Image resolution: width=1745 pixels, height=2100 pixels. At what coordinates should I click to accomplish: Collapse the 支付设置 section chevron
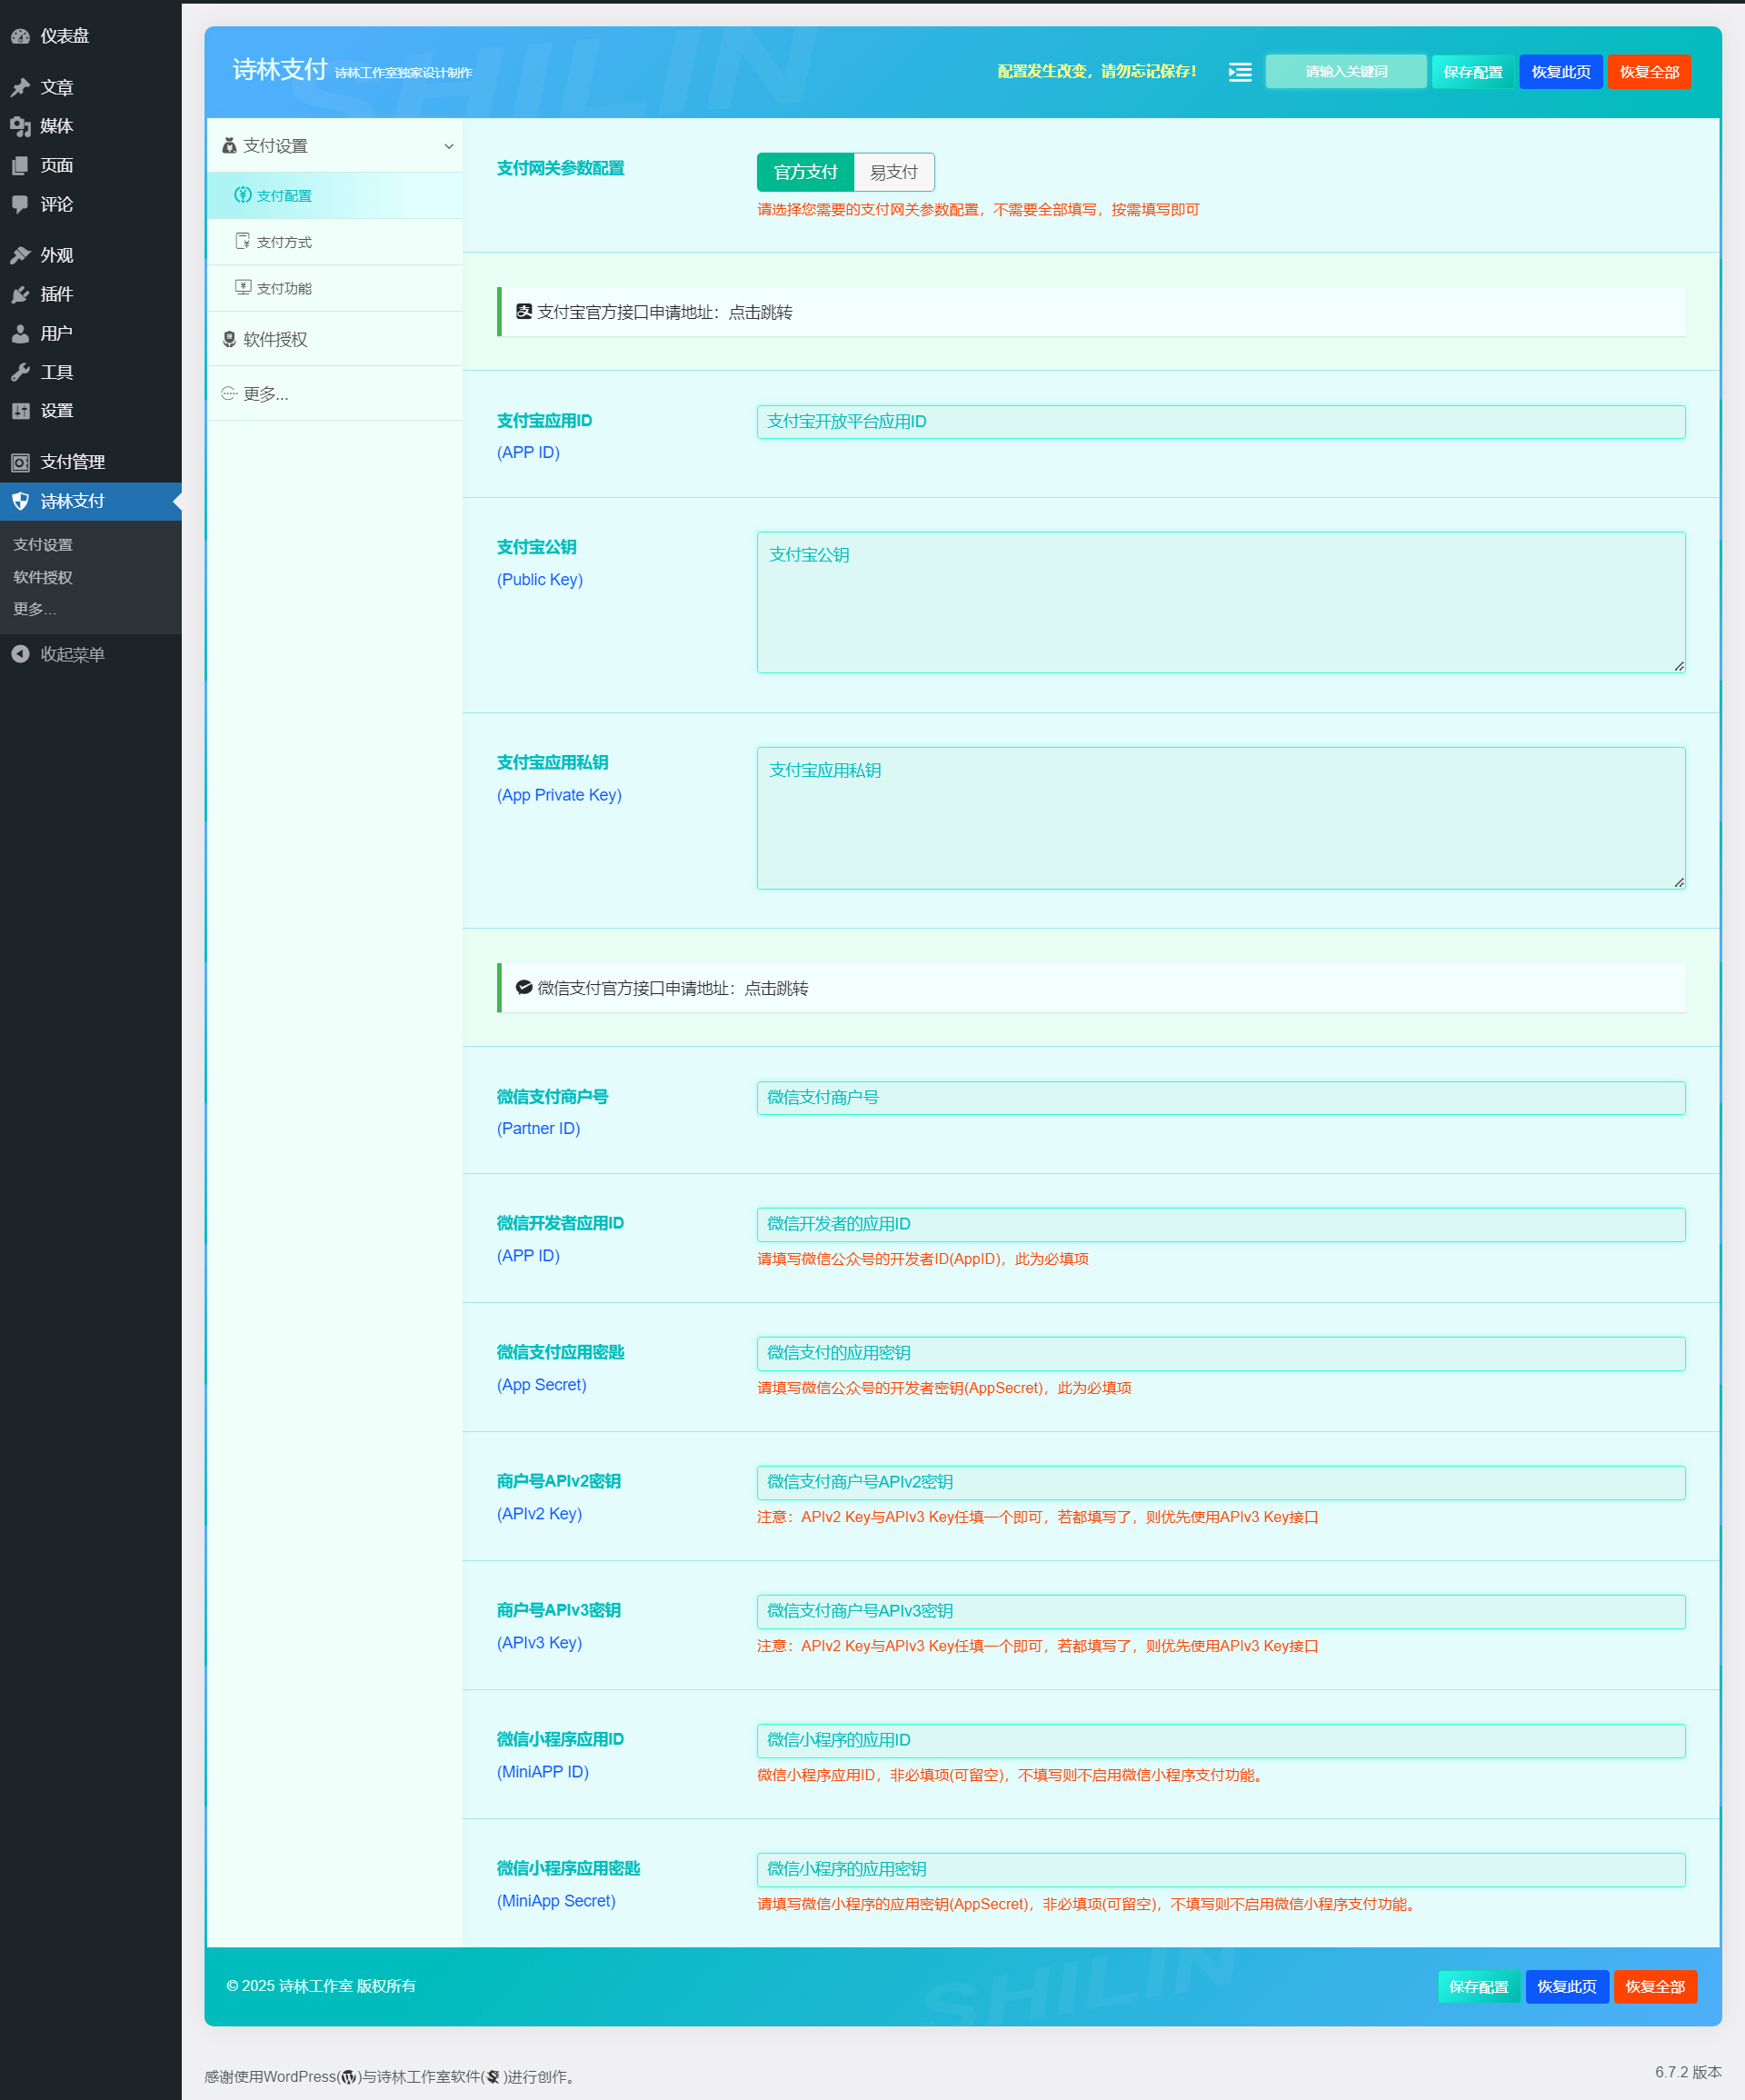449,146
